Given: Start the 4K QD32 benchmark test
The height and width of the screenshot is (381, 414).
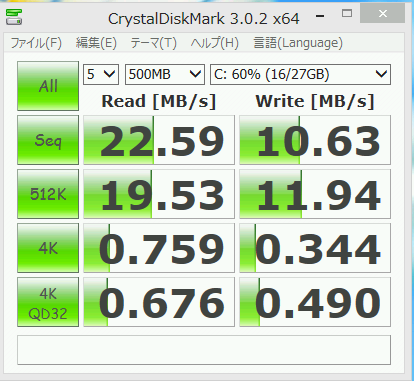Looking at the screenshot, I should 48,302.
